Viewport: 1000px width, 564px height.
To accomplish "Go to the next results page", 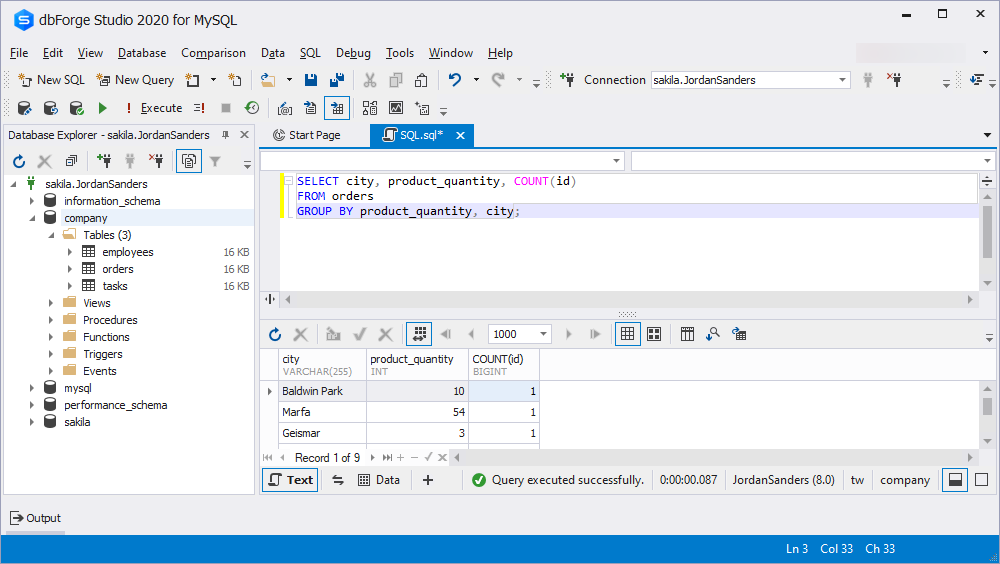I will click(568, 334).
